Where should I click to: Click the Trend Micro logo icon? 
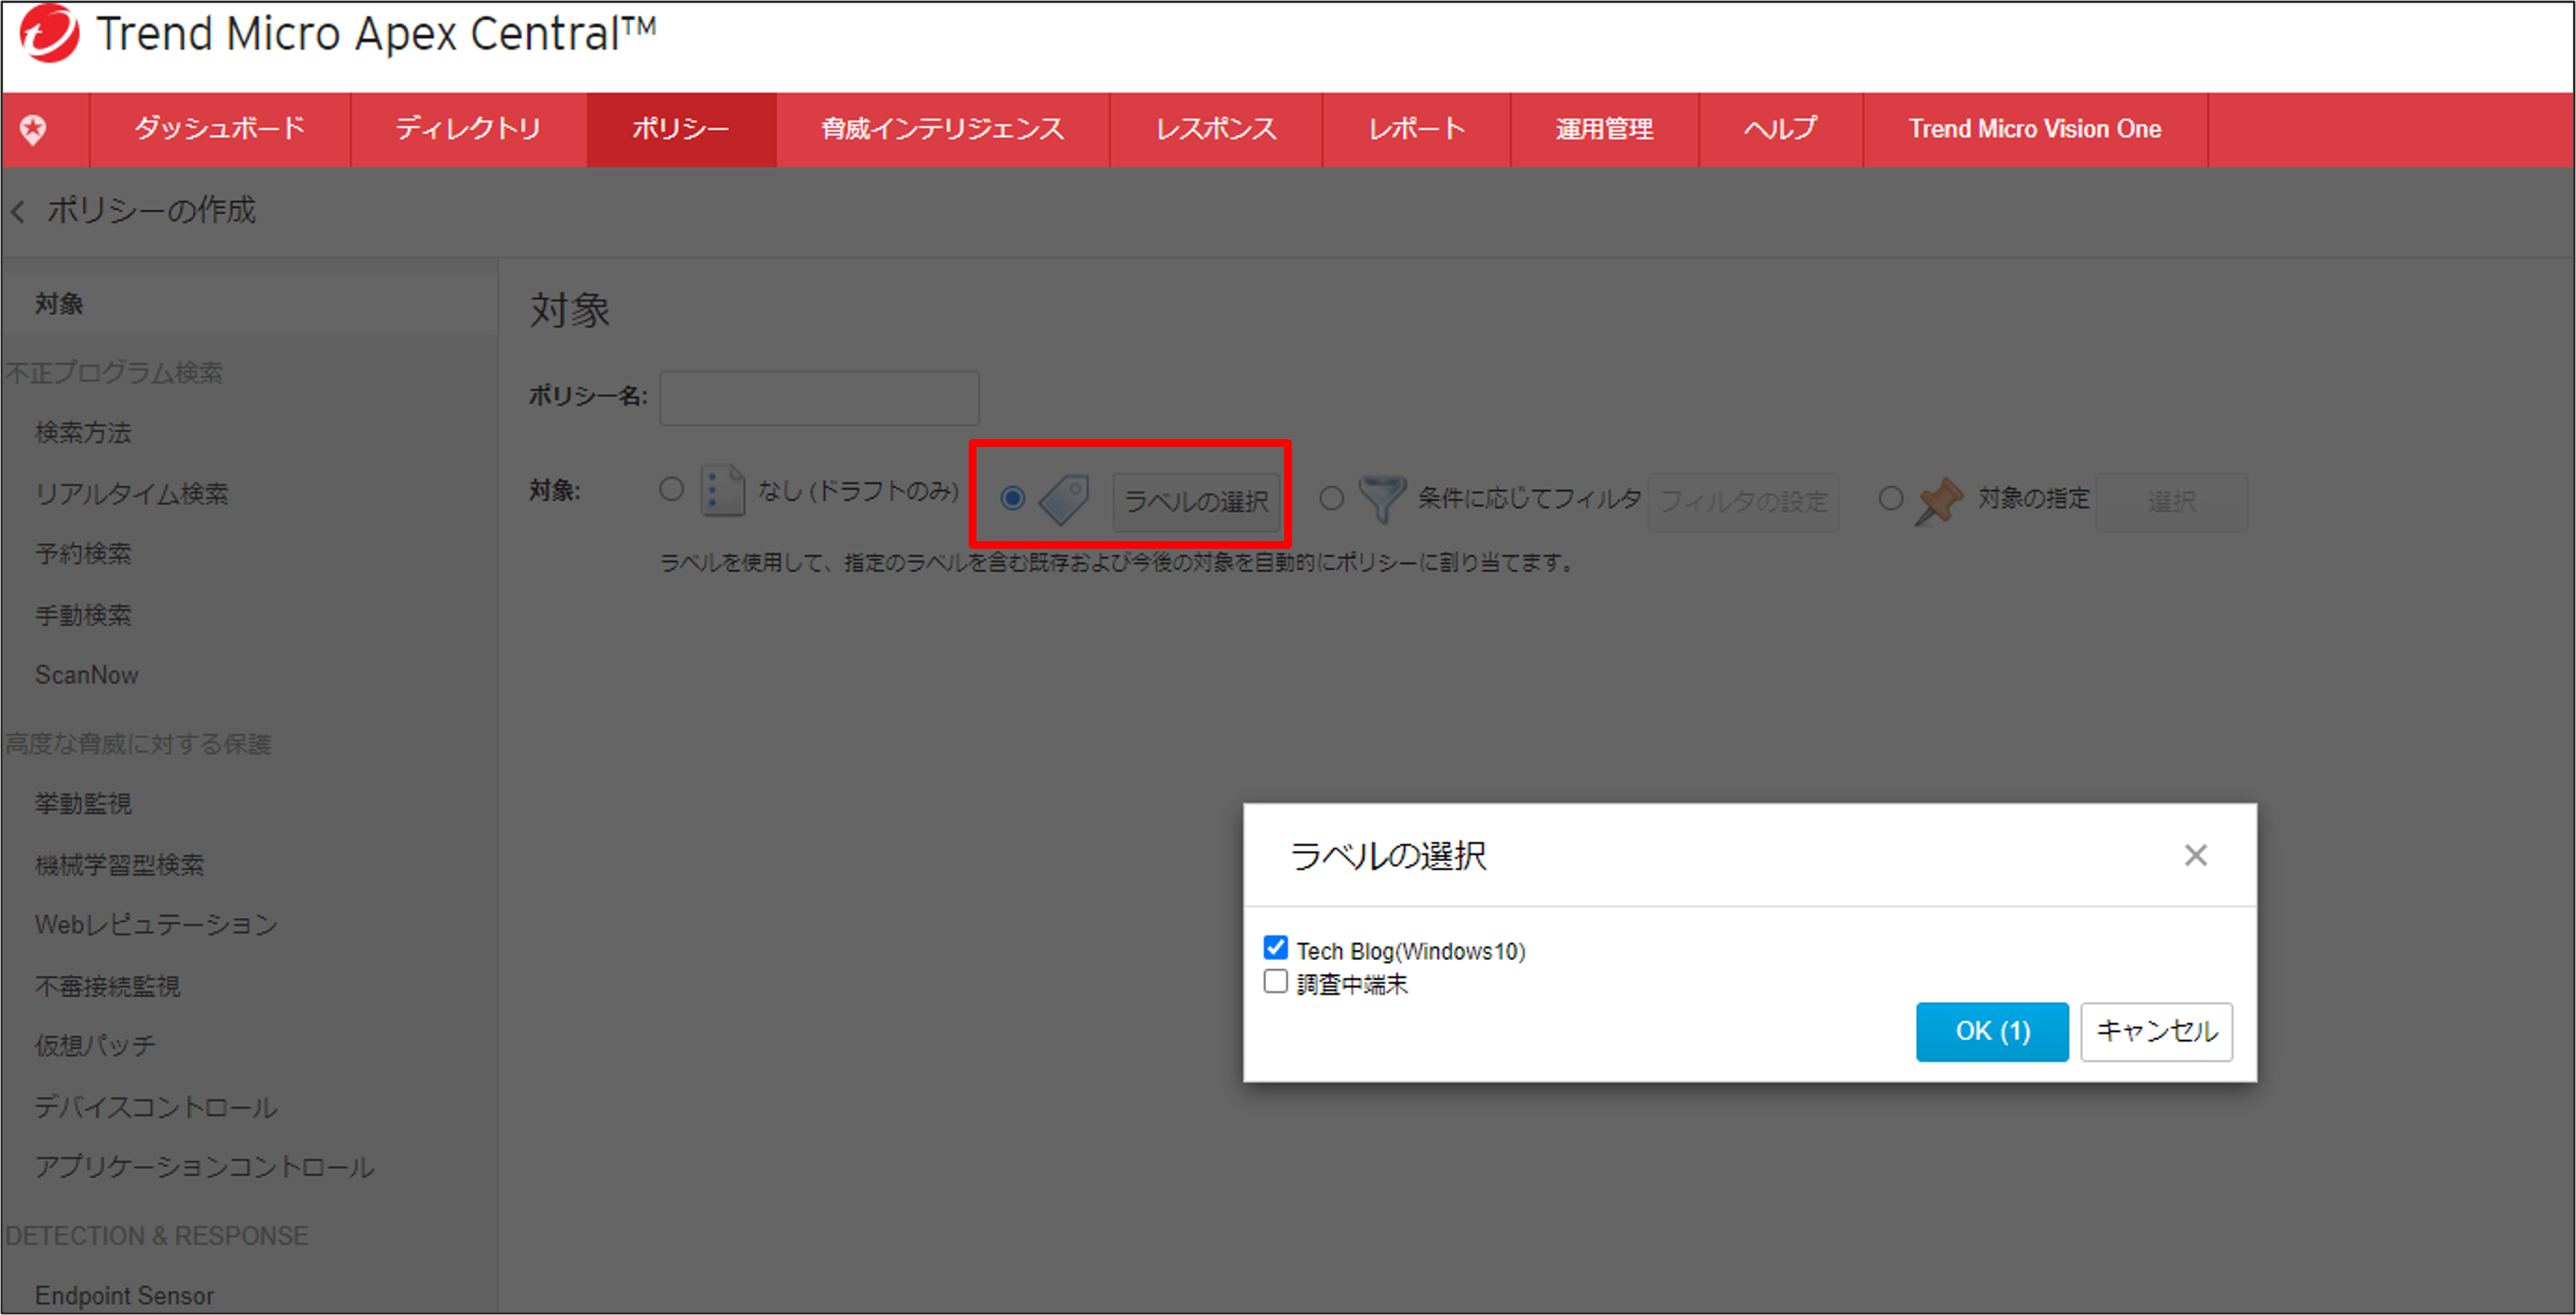tap(49, 33)
